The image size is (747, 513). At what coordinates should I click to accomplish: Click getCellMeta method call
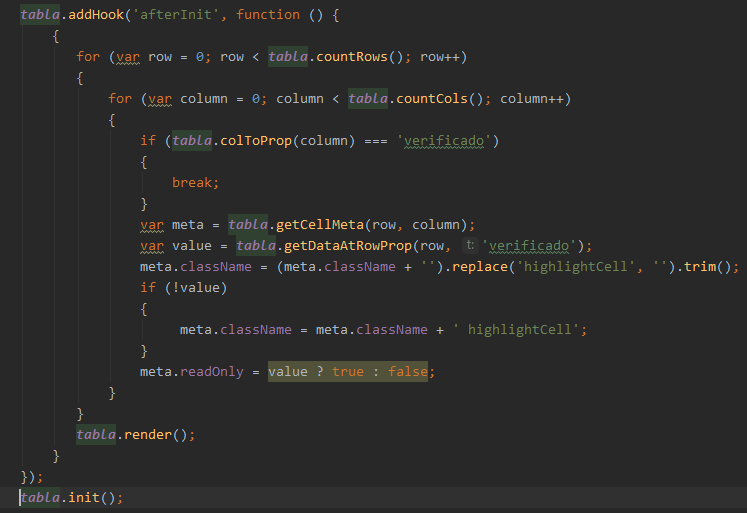[x=320, y=224]
